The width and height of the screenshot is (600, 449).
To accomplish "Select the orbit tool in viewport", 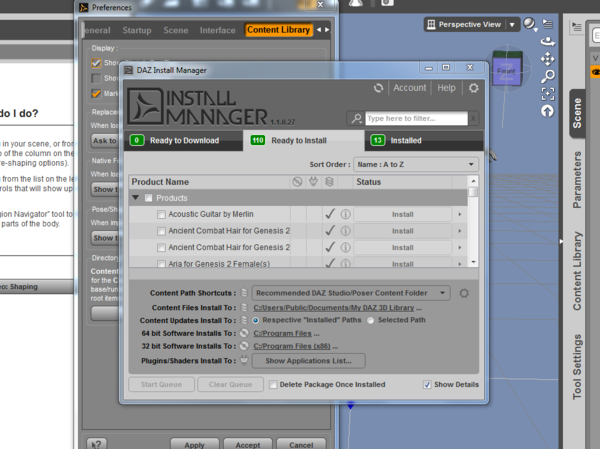I will click(548, 41).
